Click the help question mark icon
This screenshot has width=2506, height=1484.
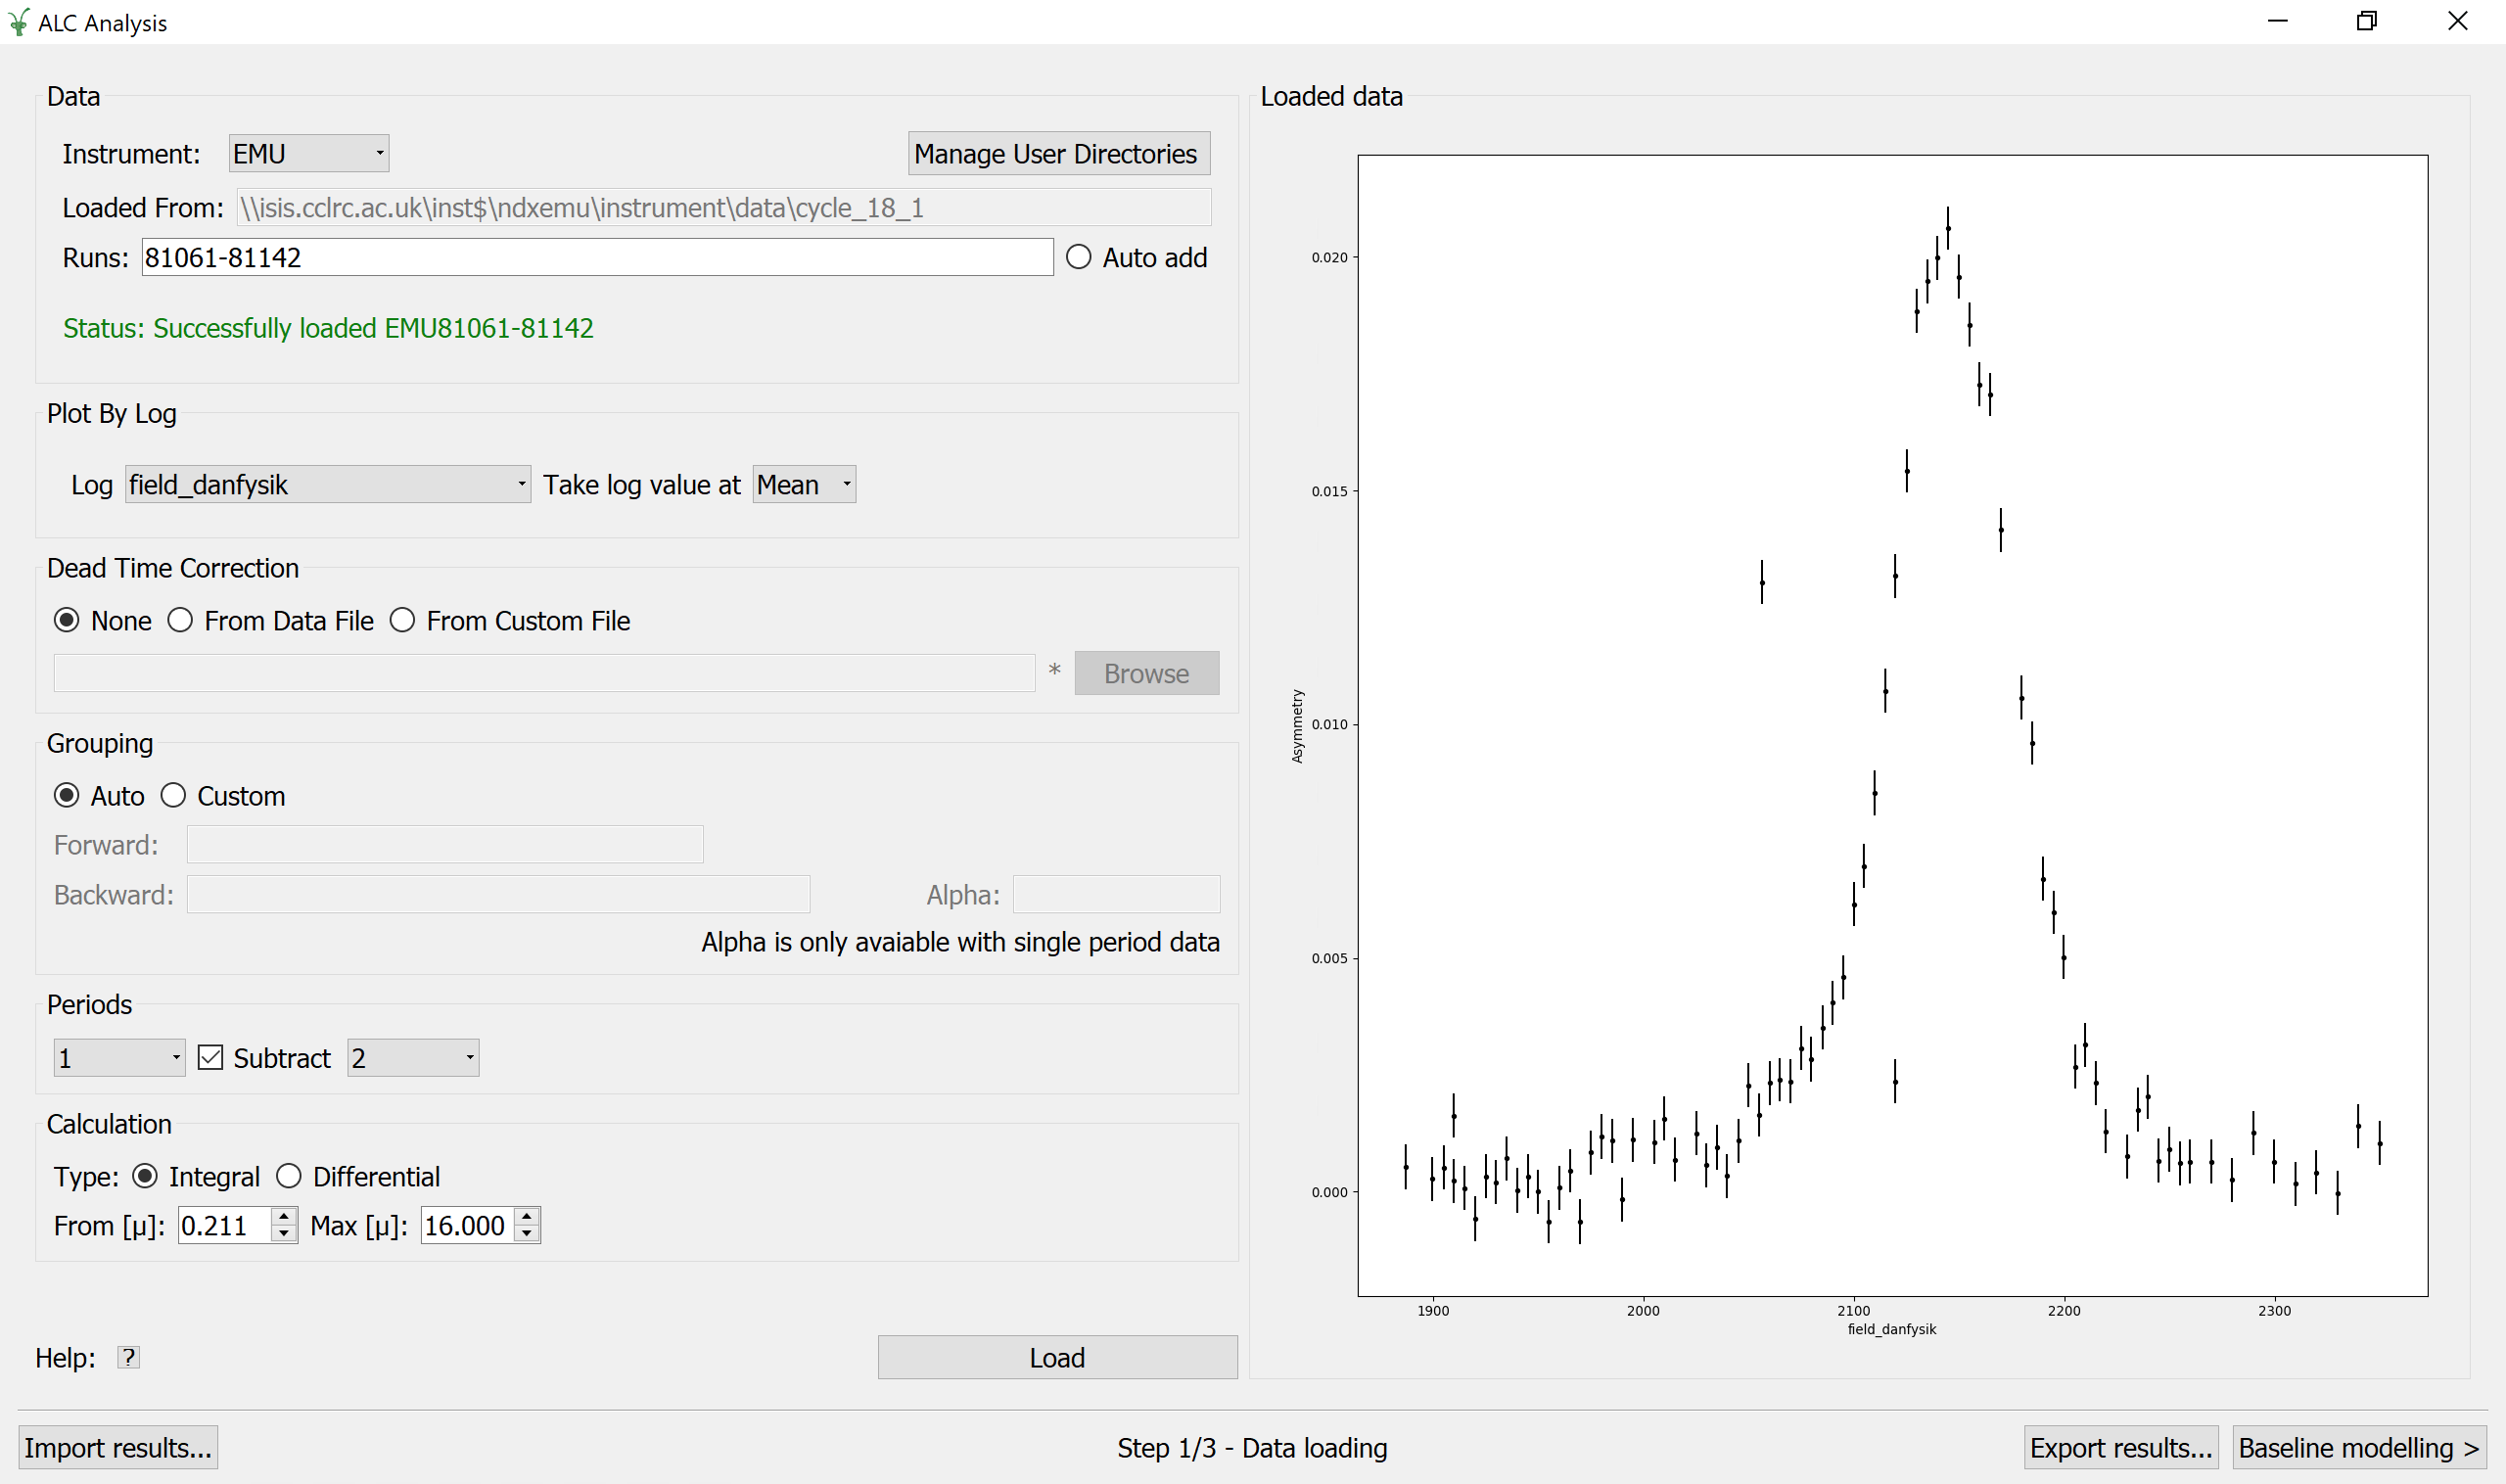(x=128, y=1357)
